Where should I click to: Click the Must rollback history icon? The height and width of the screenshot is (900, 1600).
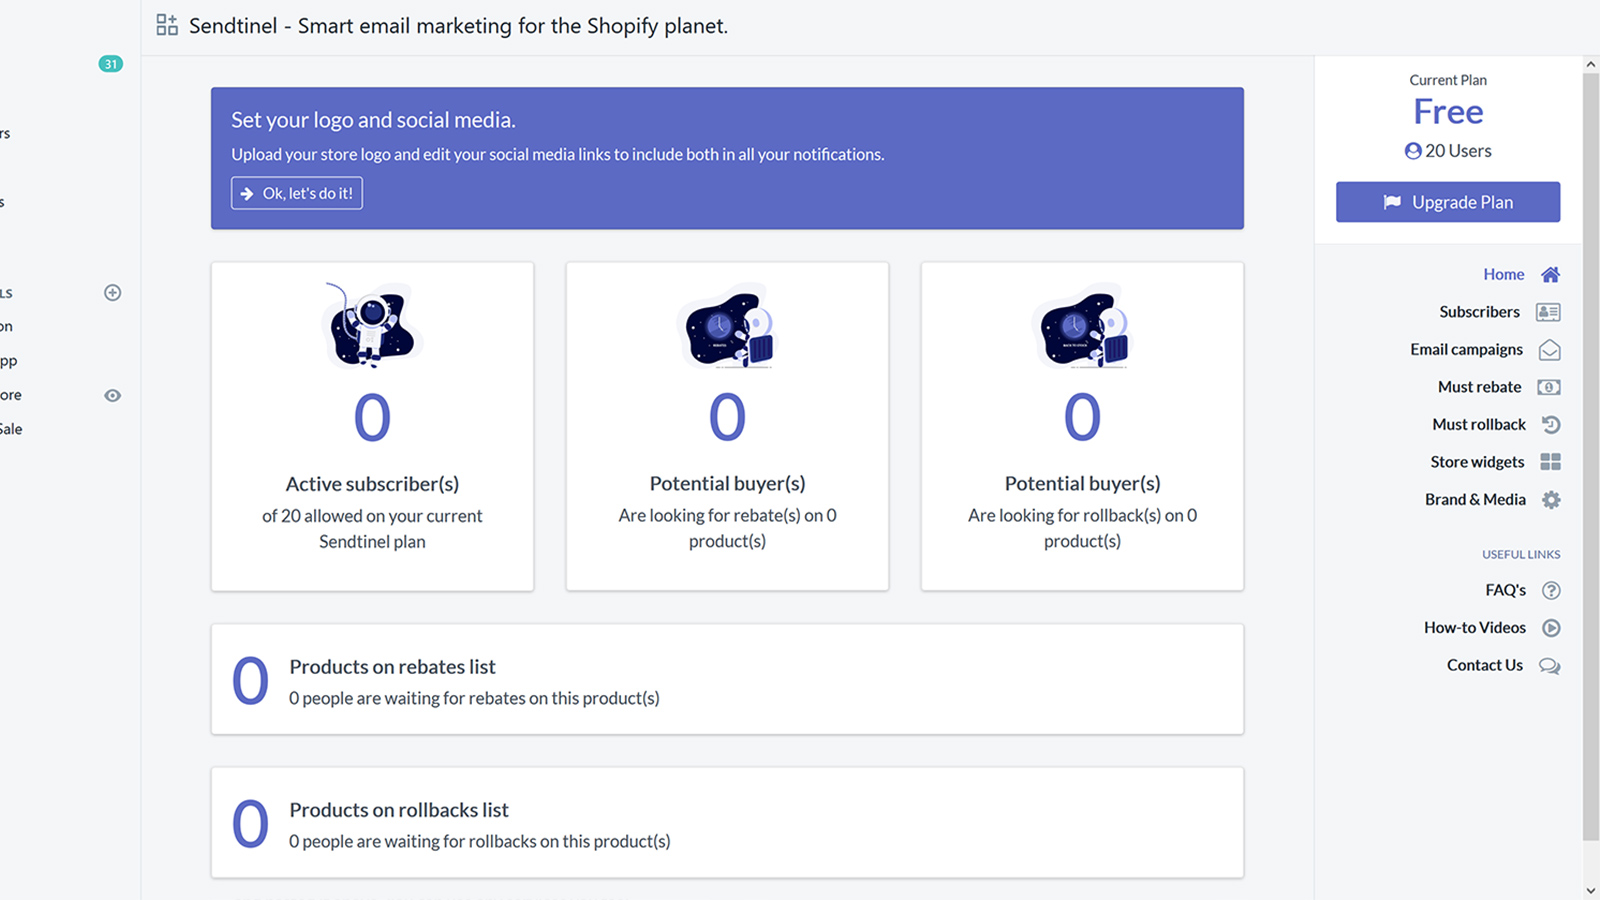coord(1551,424)
